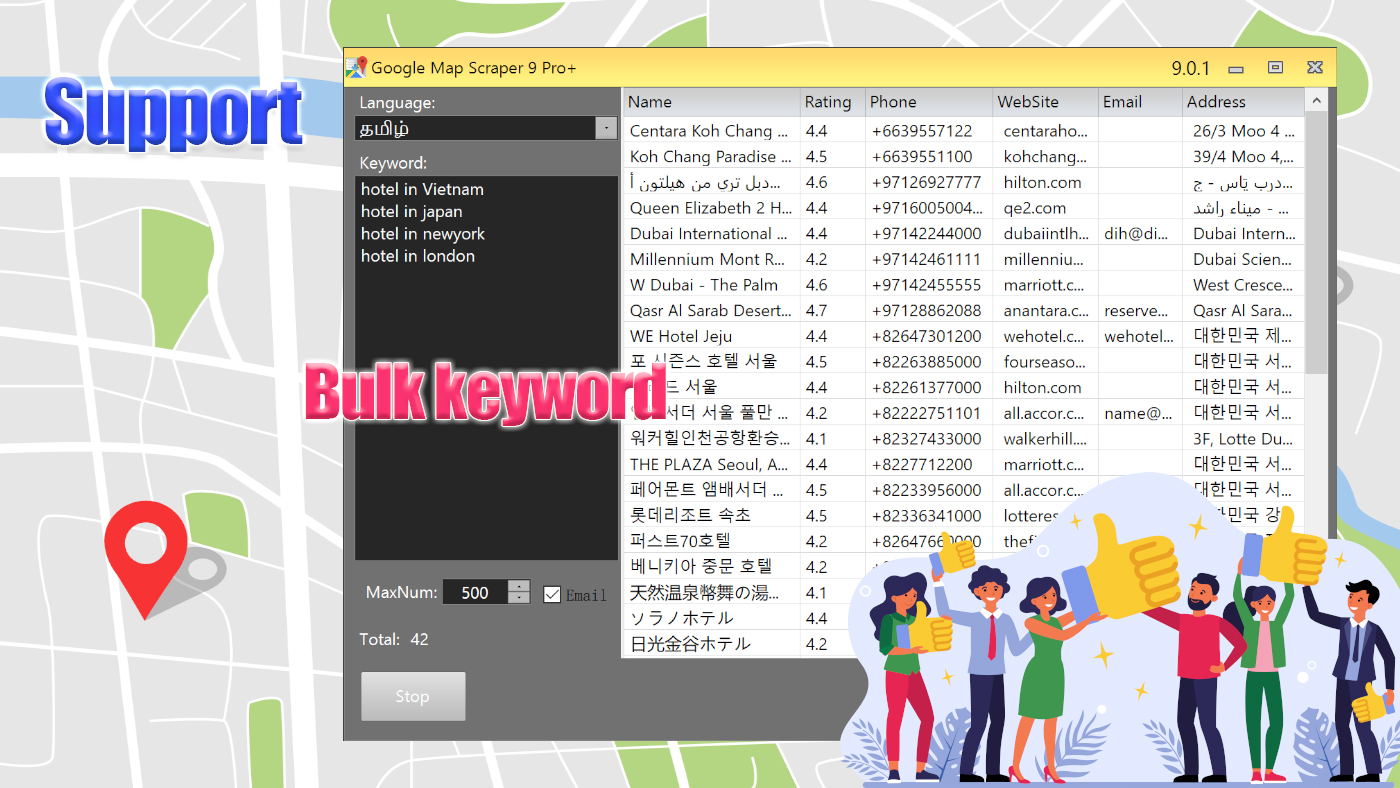Select the keyword 'hotel in Vietnam'
This screenshot has width=1400, height=788.
[x=421, y=189]
